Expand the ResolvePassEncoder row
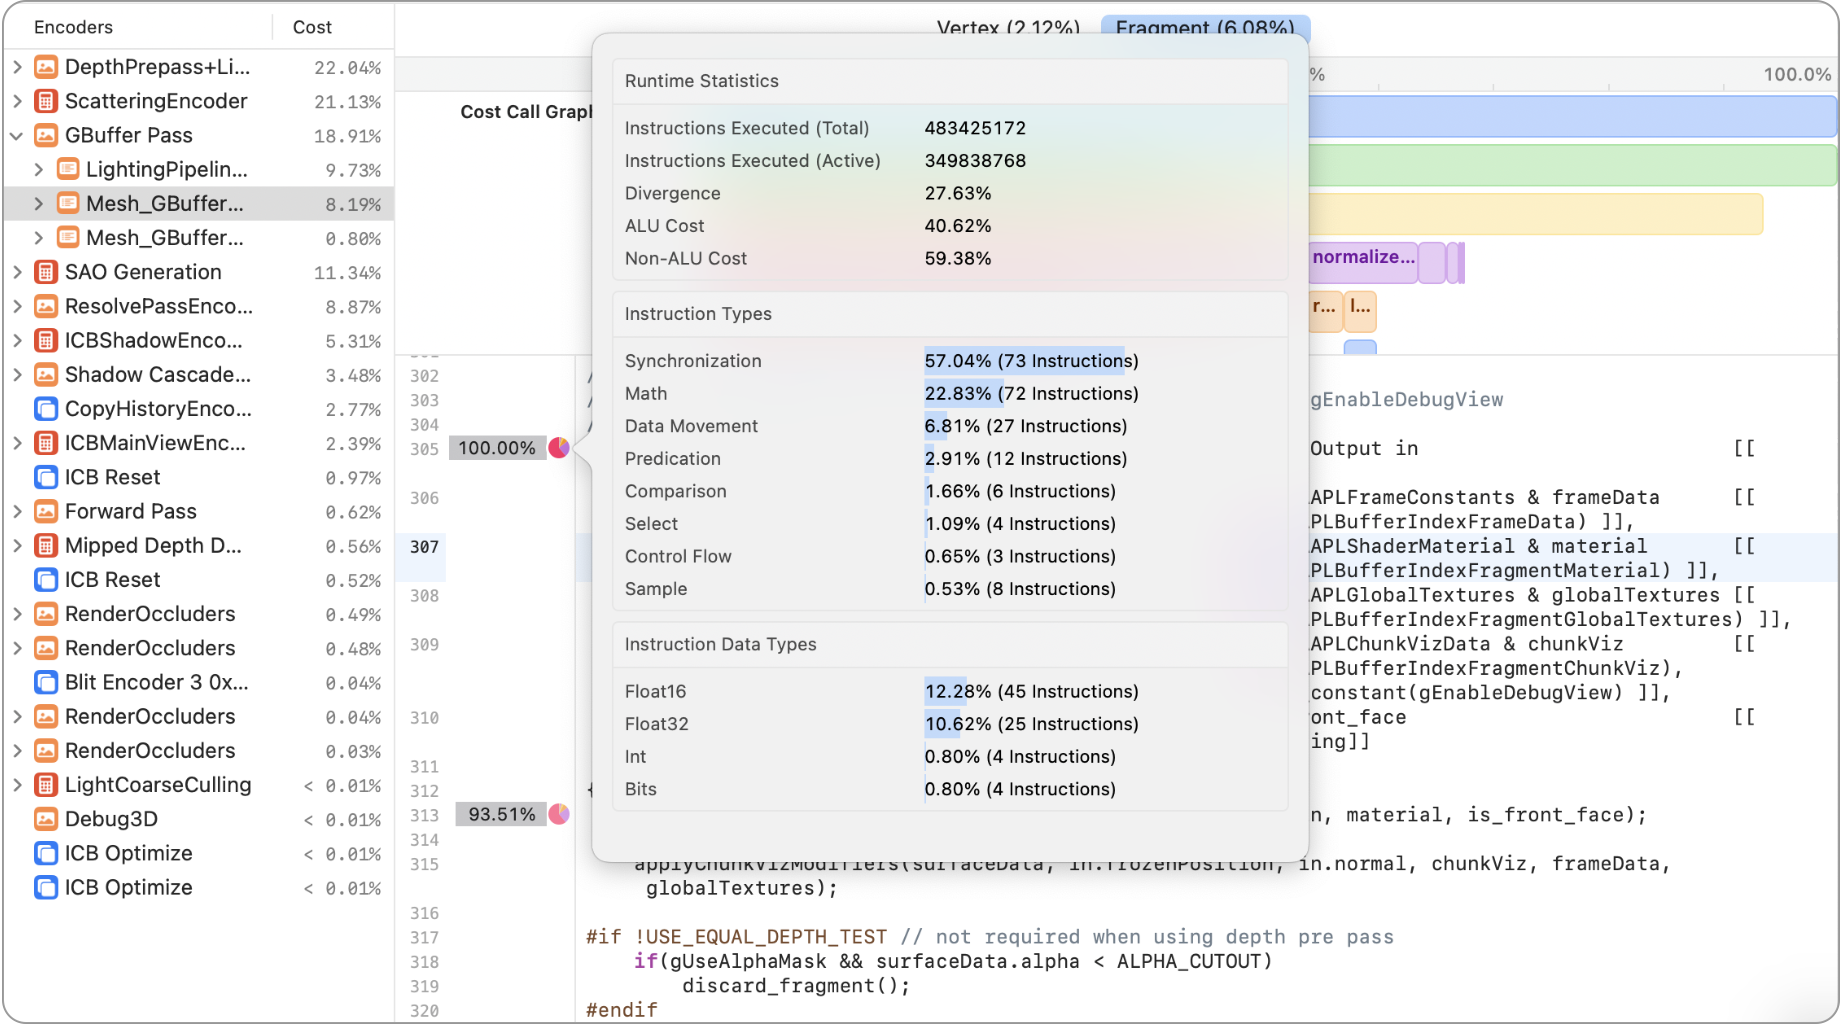Image resolution: width=1840 pixels, height=1024 pixels. point(17,307)
